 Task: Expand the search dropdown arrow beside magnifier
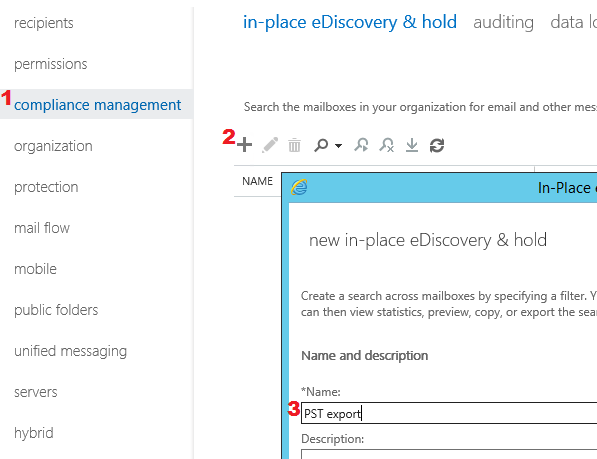click(x=338, y=145)
